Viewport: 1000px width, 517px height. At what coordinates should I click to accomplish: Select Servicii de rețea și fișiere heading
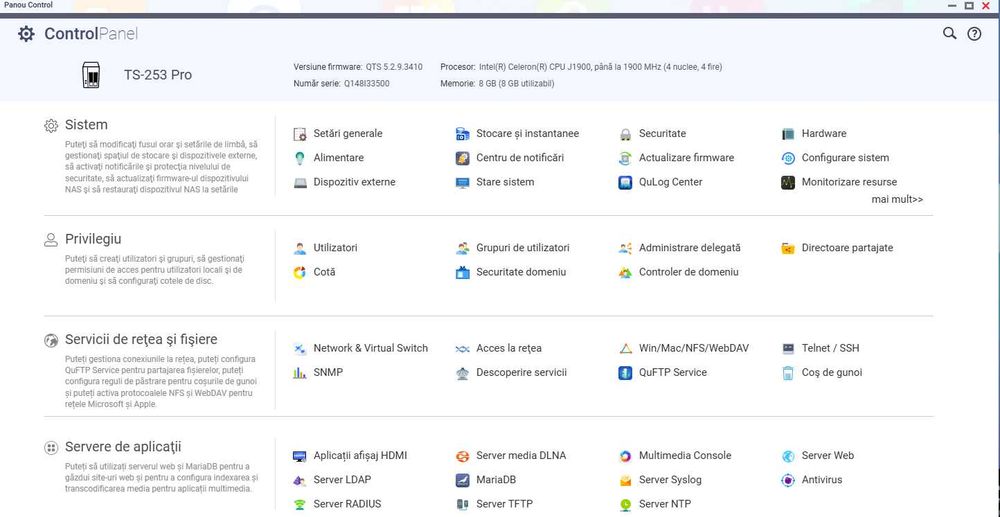[x=141, y=340]
